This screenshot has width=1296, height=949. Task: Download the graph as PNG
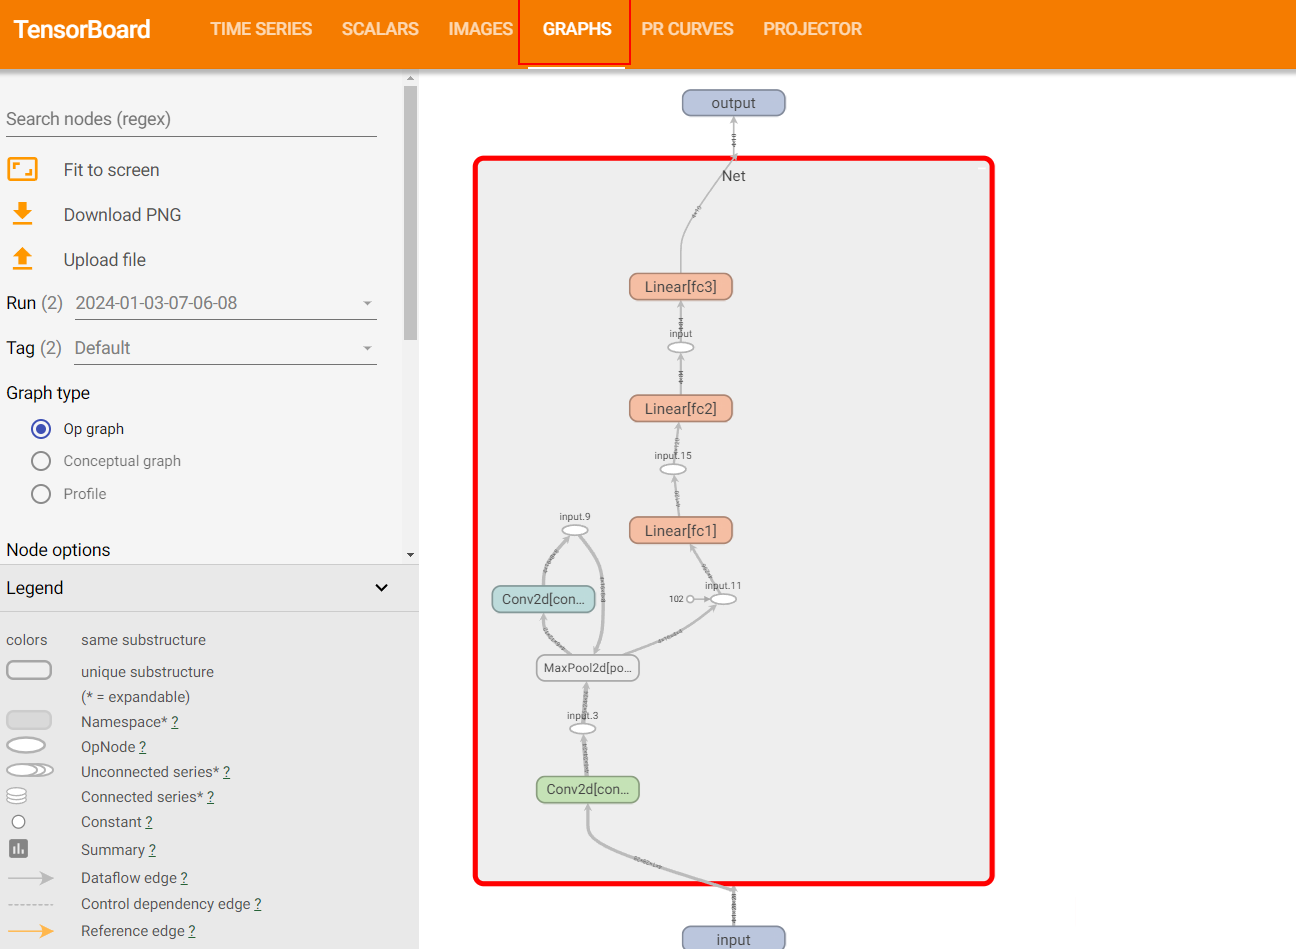(x=22, y=214)
